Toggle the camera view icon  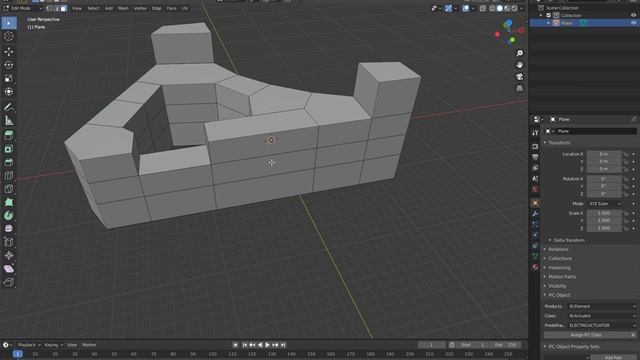tap(520, 77)
